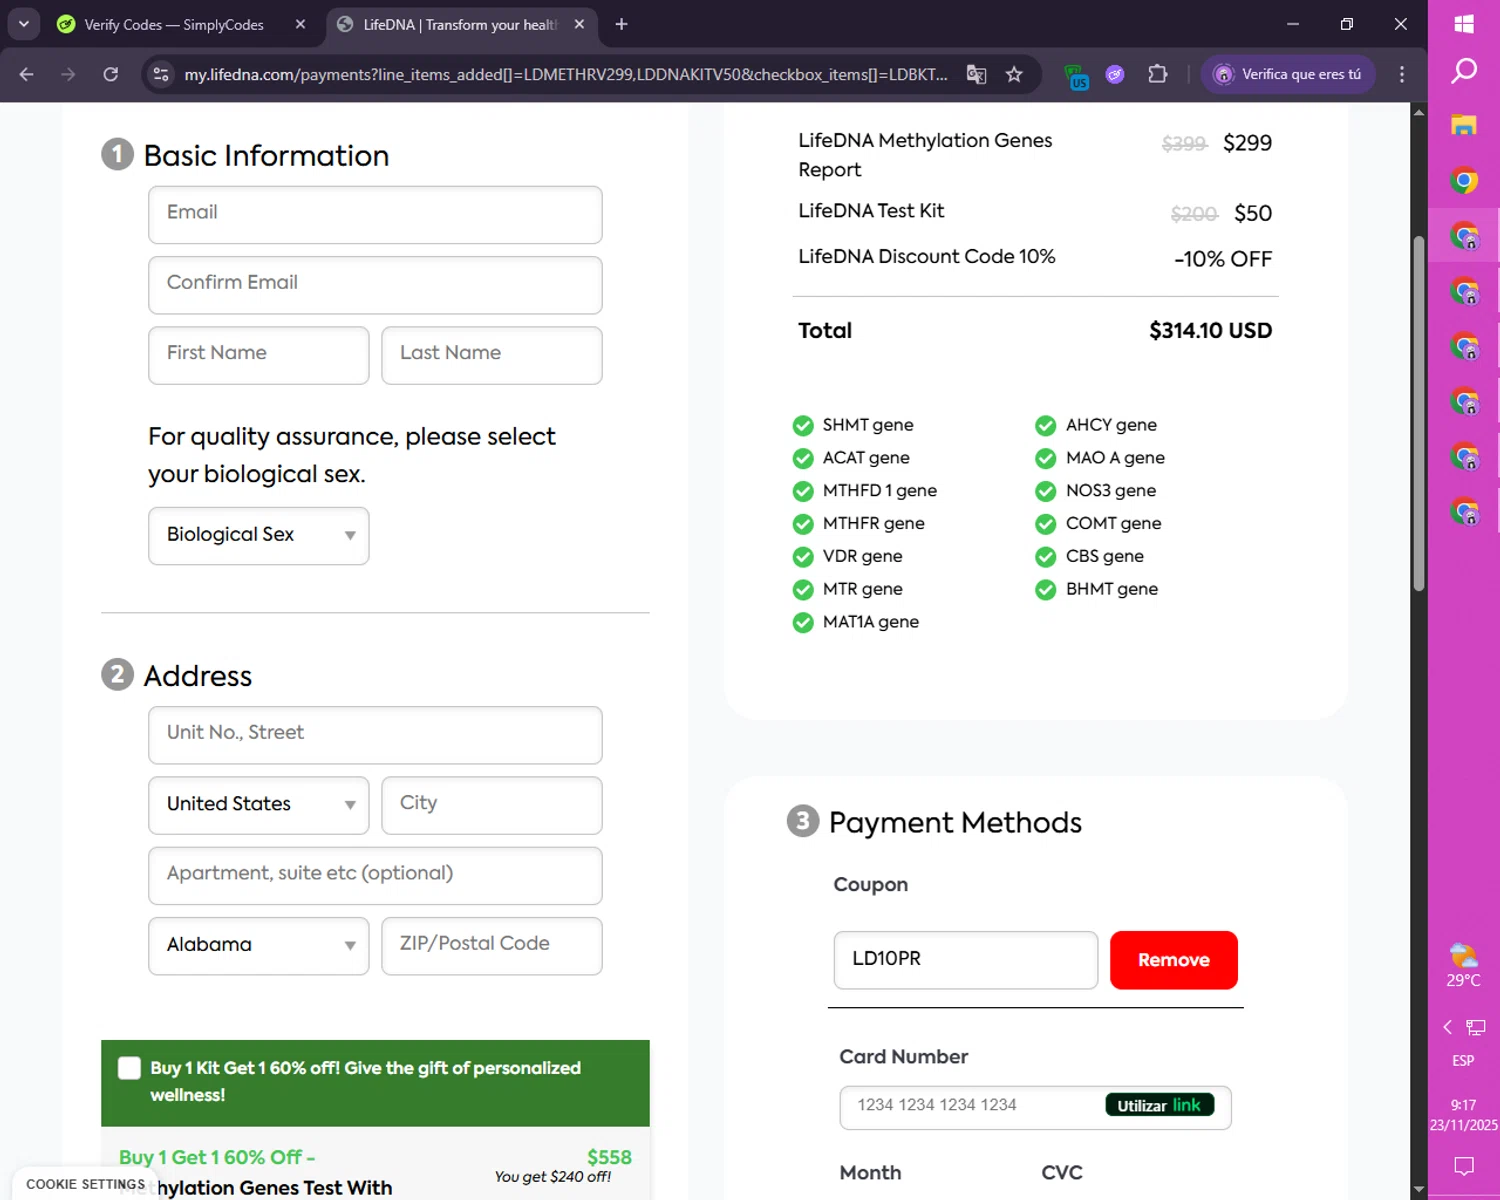Open the United States country dropdown
Screen dimensions: 1500x1200
[x=259, y=805]
